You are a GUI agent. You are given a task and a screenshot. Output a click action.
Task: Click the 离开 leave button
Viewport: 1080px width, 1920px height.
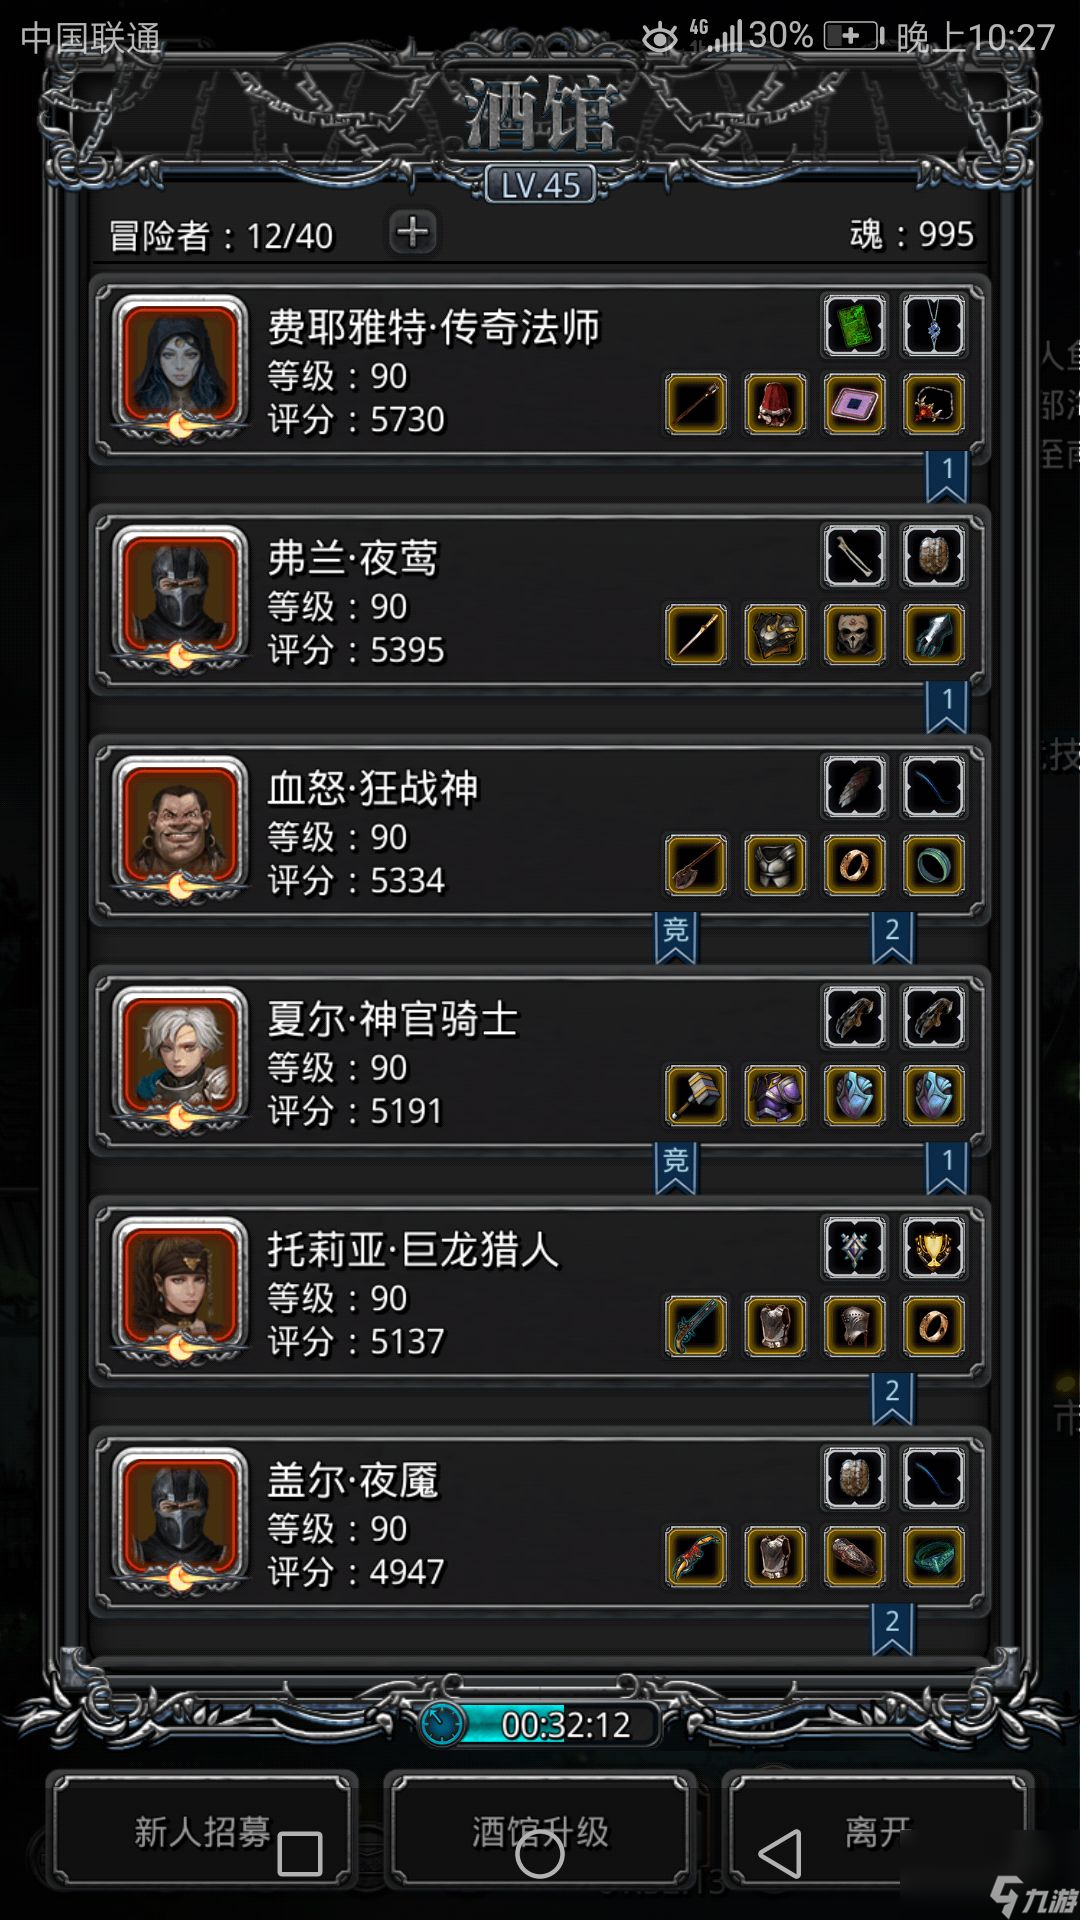point(878,1832)
